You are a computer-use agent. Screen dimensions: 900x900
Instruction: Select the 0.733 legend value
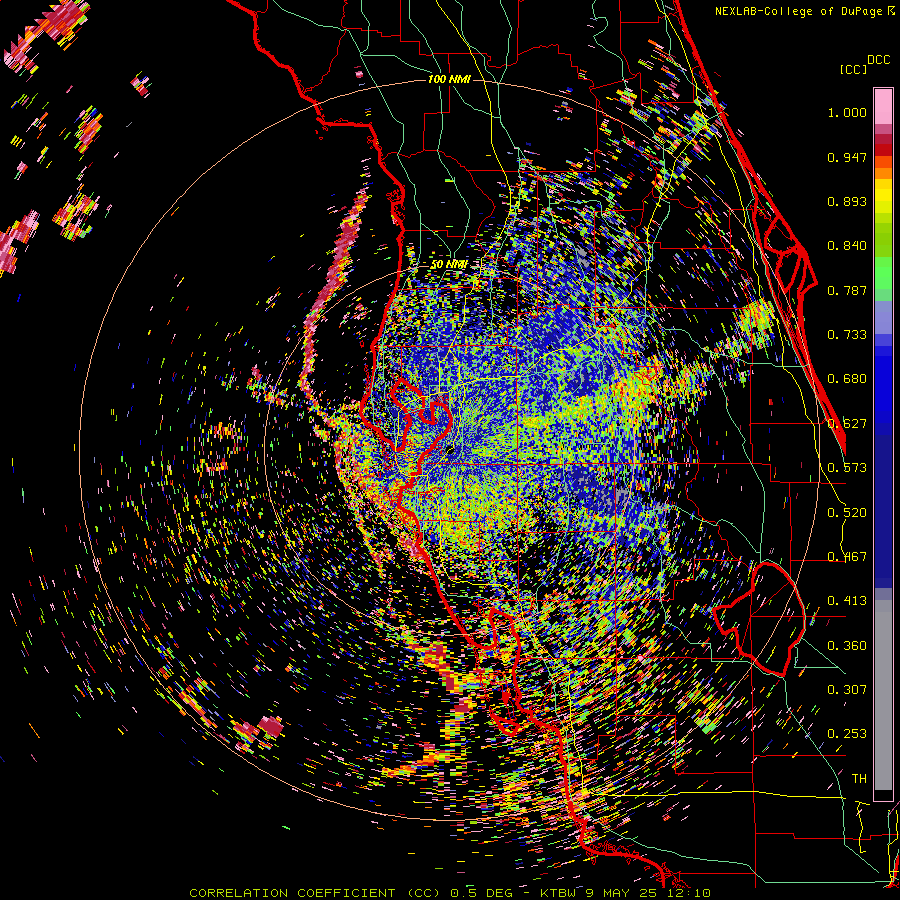pos(847,335)
